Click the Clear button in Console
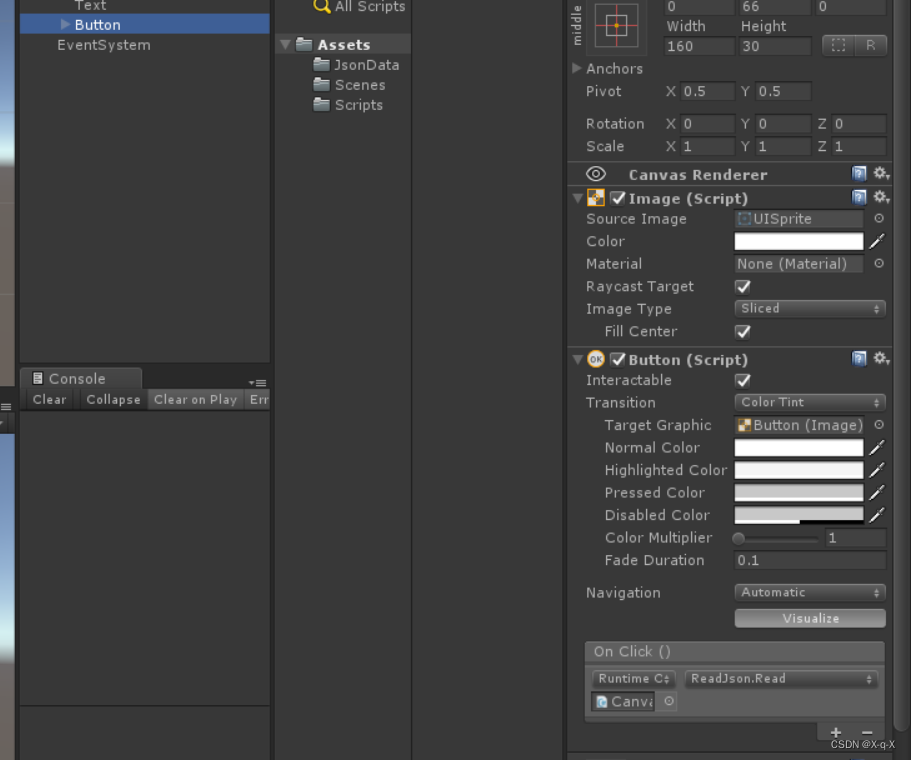Viewport: 911px width, 760px height. [49, 399]
